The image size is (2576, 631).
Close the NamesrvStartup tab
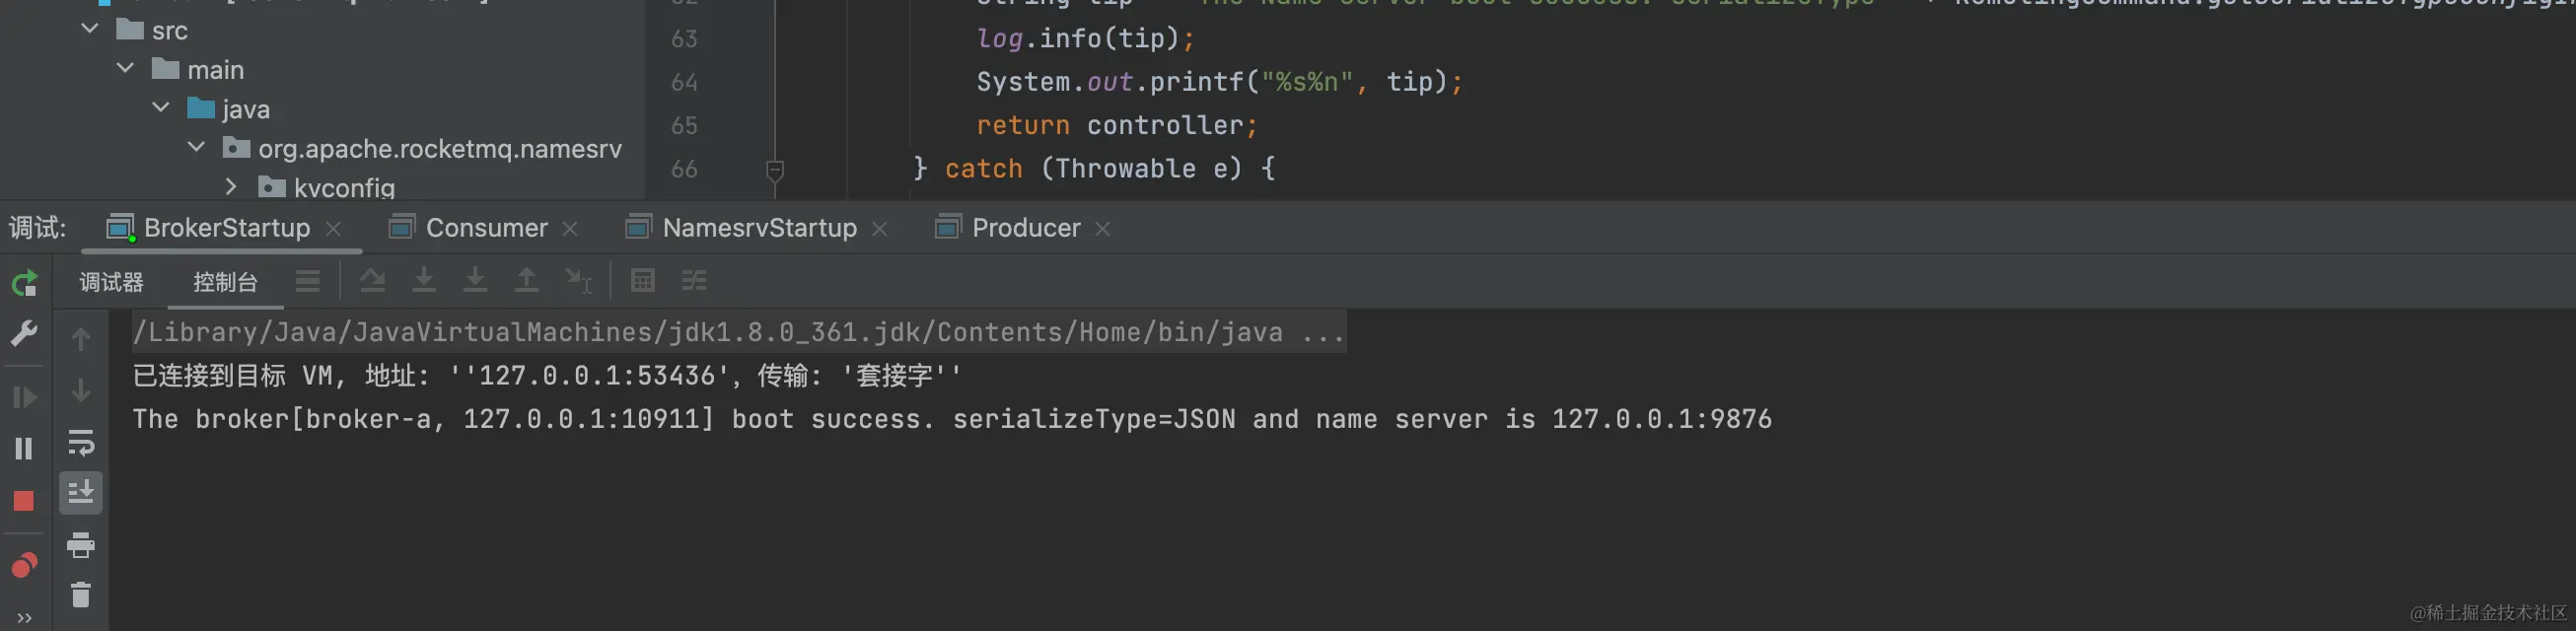(880, 229)
